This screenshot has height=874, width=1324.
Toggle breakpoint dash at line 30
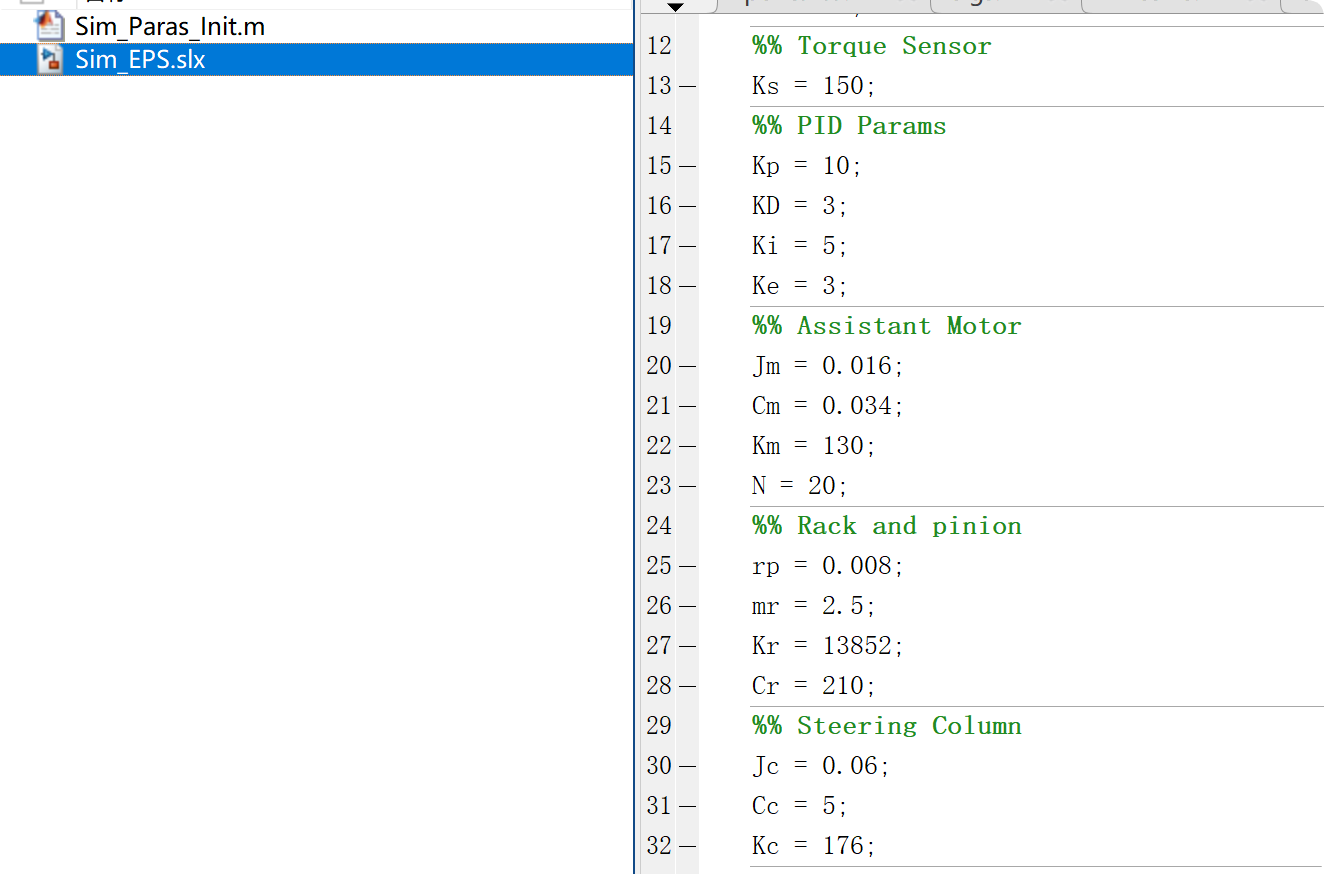(x=687, y=766)
